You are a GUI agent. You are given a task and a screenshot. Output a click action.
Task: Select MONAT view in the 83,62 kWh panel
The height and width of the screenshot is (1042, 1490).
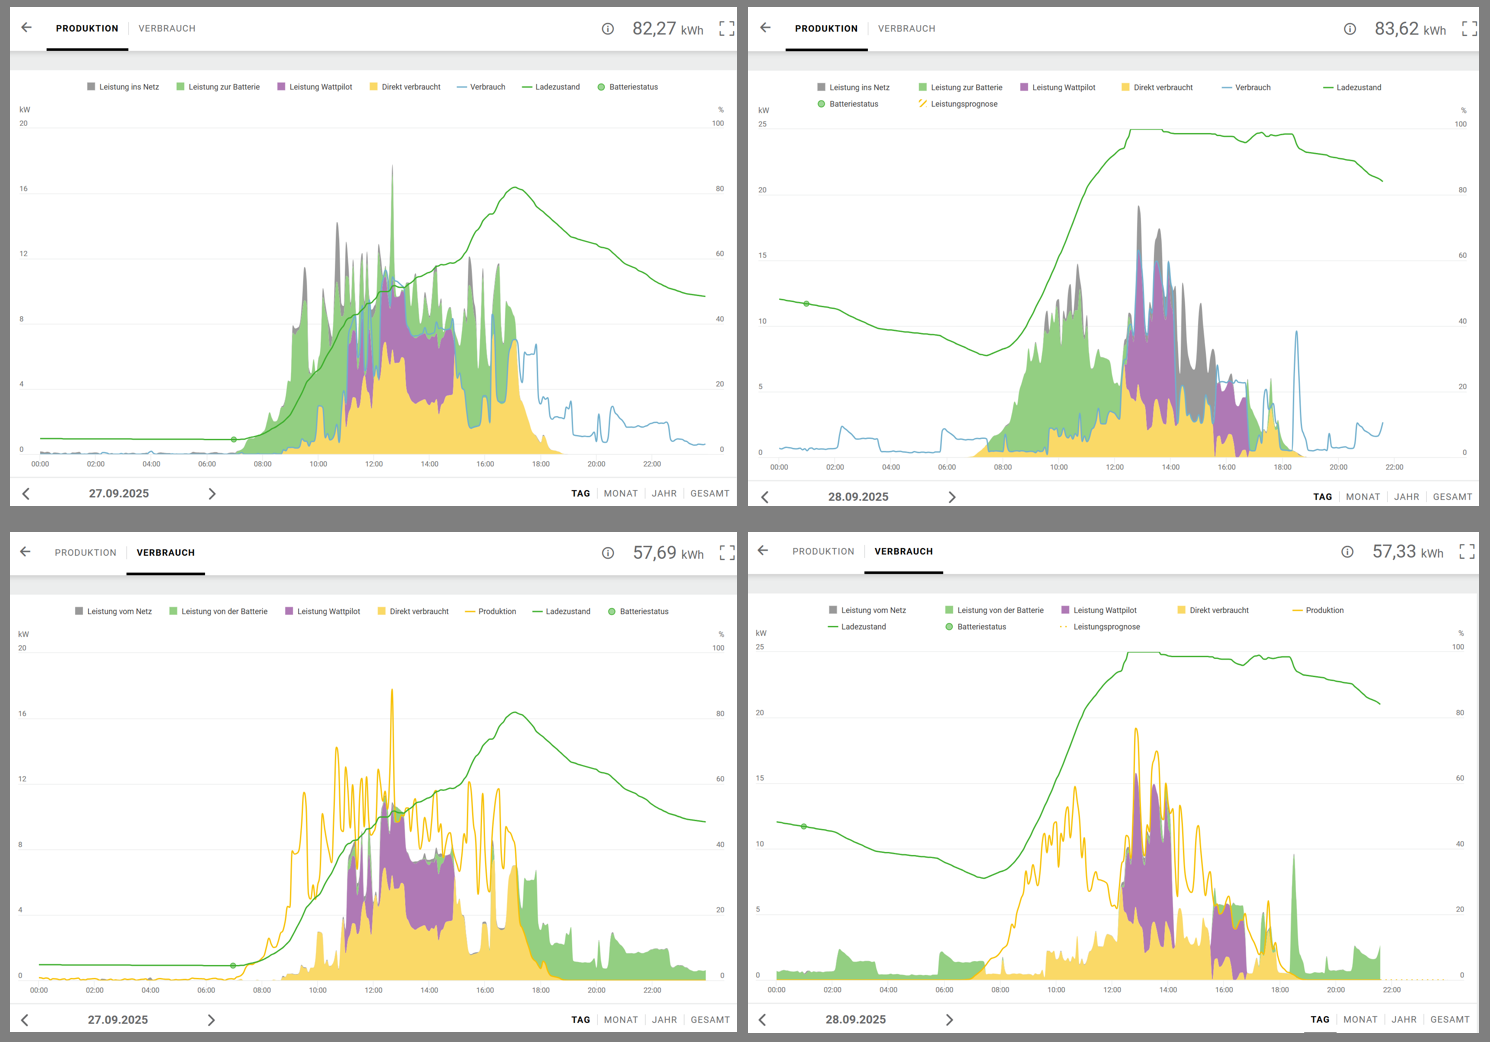click(x=1362, y=497)
